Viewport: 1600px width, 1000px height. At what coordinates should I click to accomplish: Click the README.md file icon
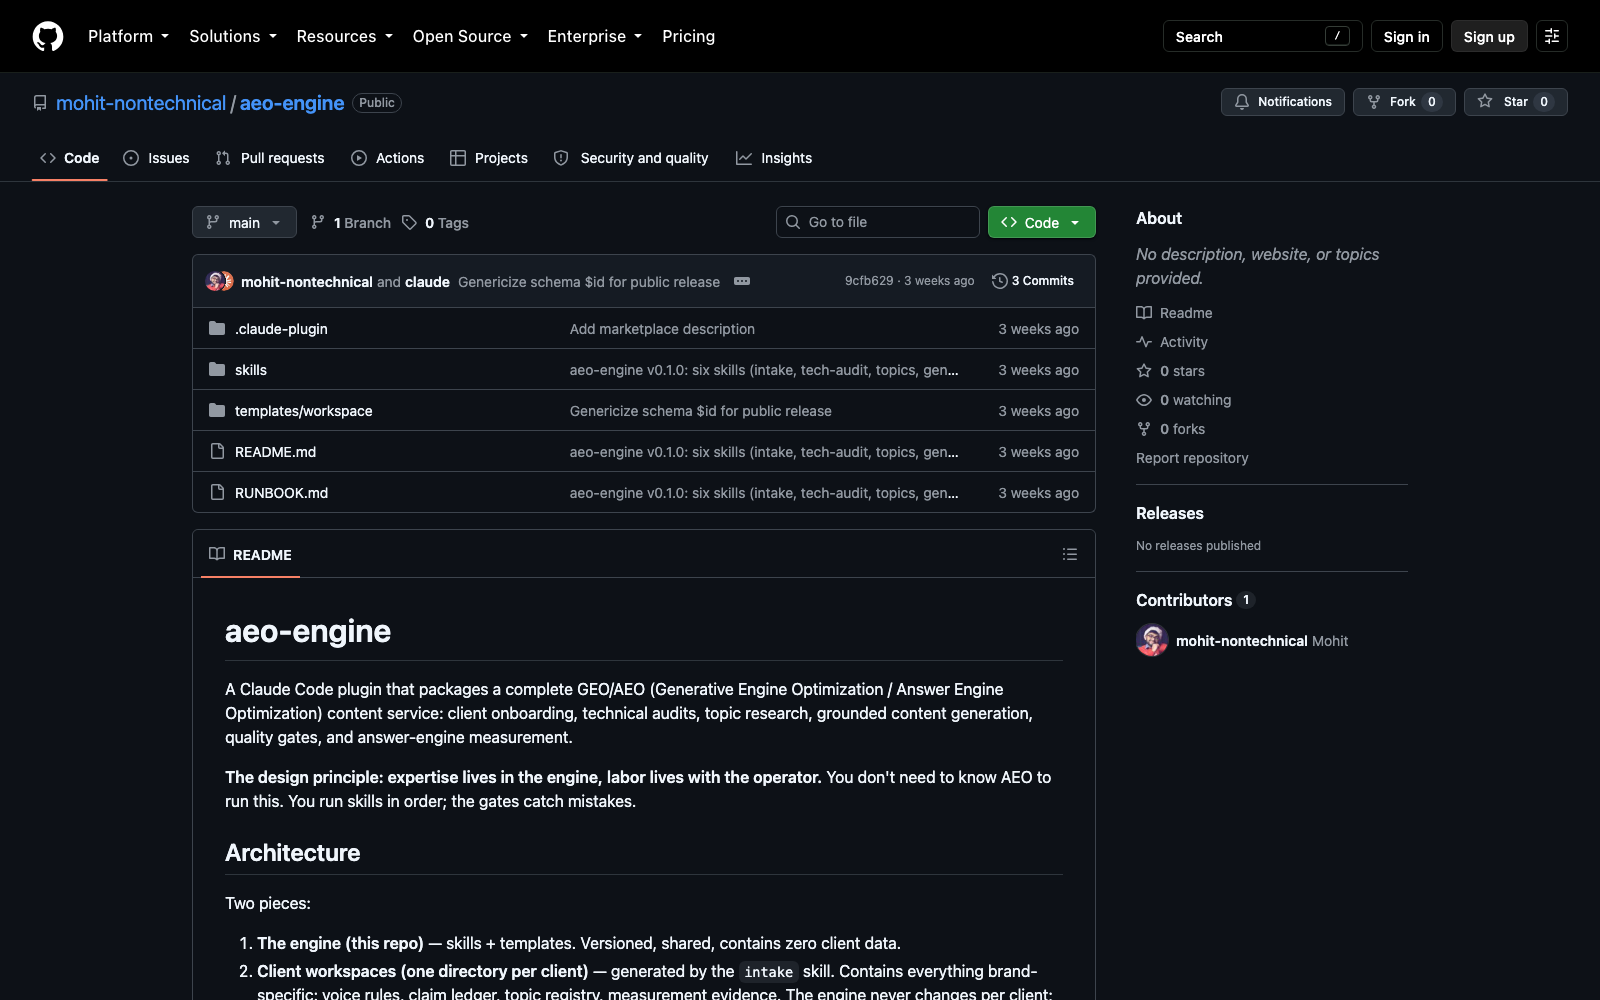coord(217,451)
